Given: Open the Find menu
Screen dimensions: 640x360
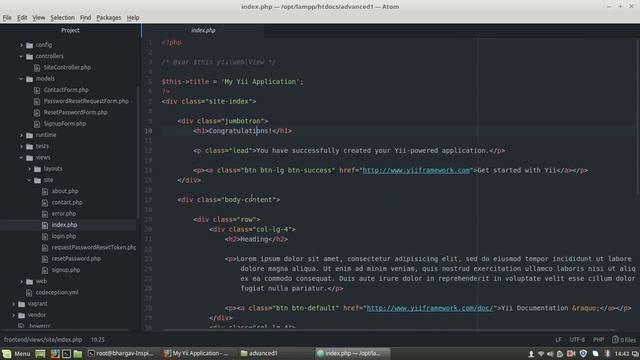Looking at the screenshot, I should click(85, 18).
